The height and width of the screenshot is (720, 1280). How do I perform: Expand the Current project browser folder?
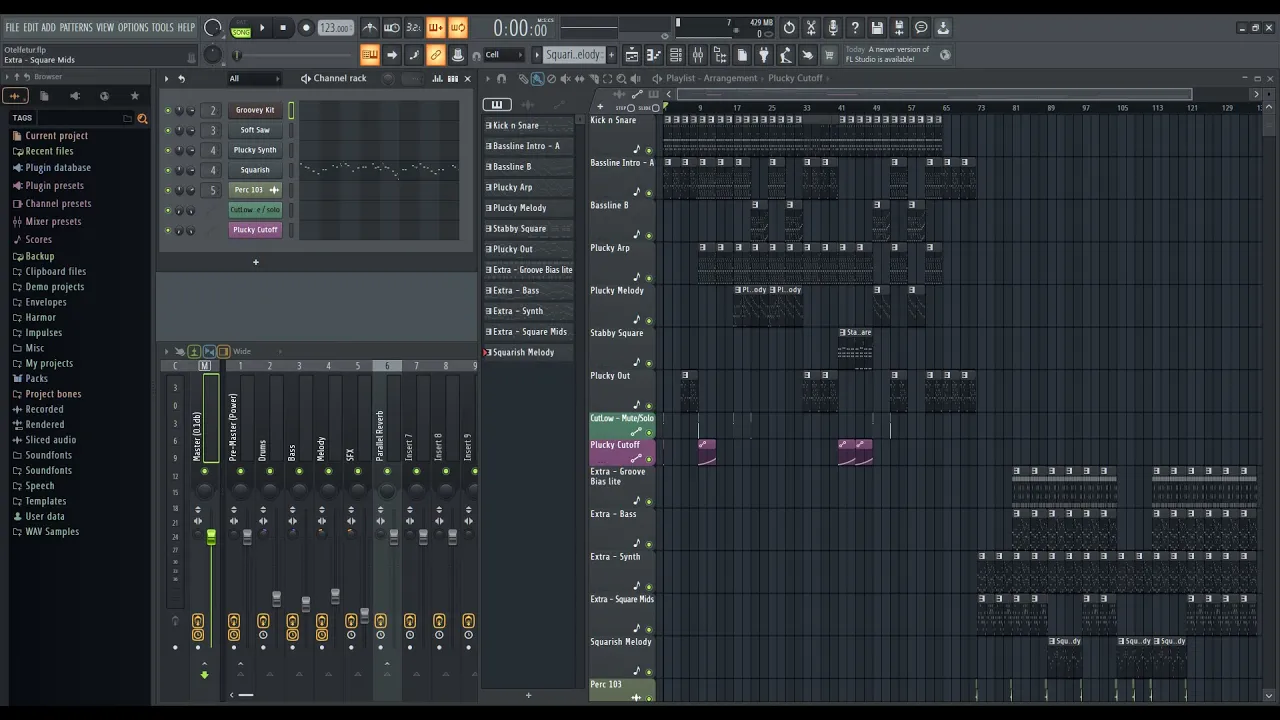pos(56,136)
